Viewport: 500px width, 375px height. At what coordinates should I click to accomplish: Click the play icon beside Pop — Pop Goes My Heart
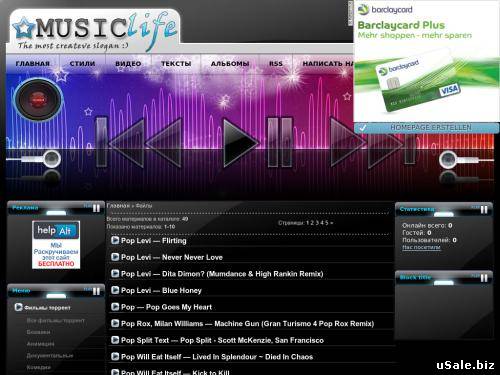pyautogui.click(x=115, y=307)
